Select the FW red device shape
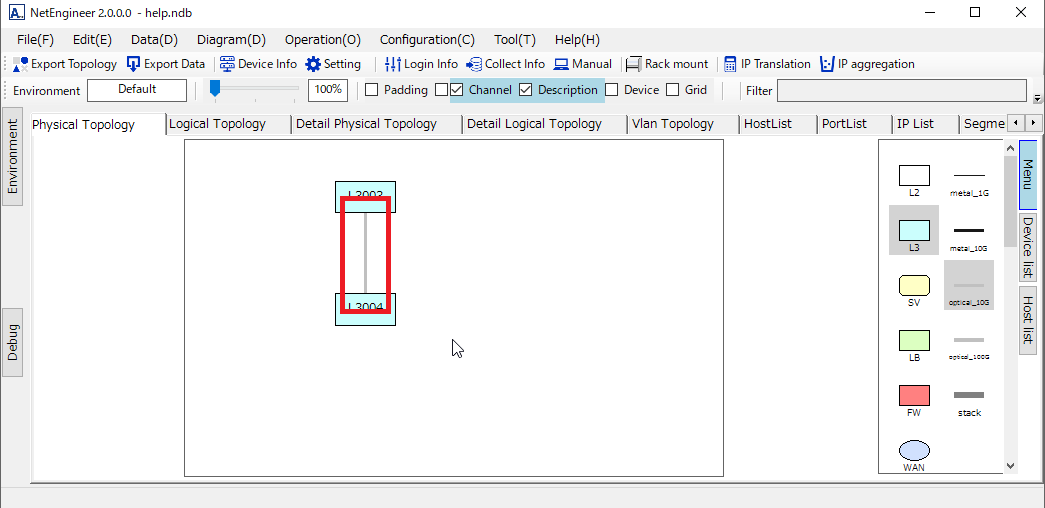The width and height of the screenshot is (1045, 508). [914, 395]
